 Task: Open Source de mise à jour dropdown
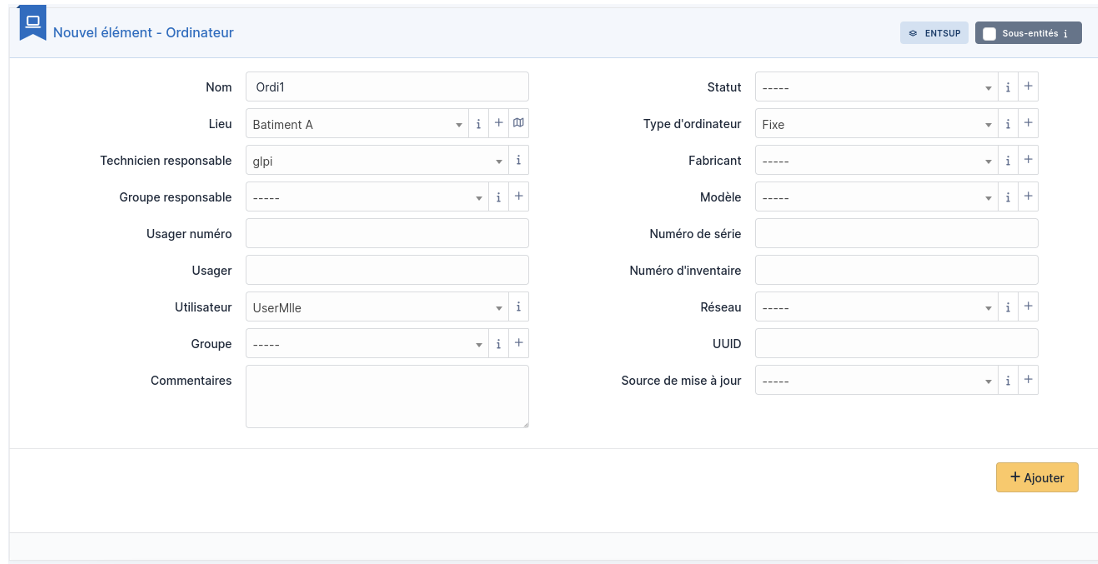pos(875,380)
